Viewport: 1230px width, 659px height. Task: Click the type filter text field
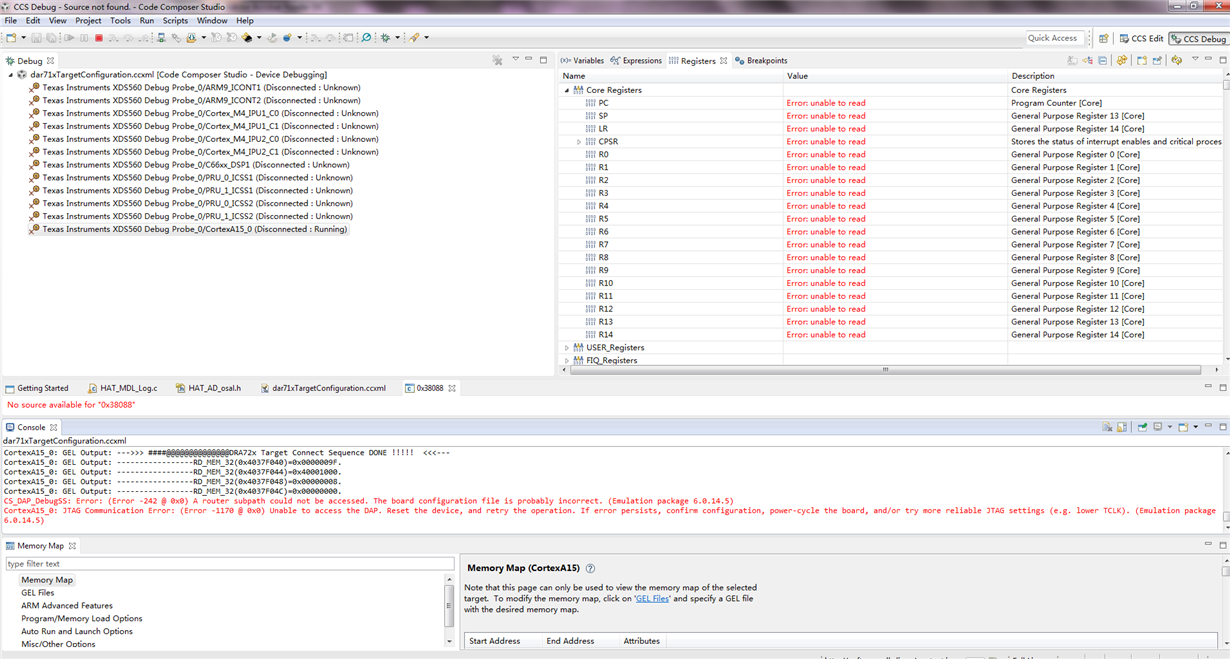tap(229, 564)
